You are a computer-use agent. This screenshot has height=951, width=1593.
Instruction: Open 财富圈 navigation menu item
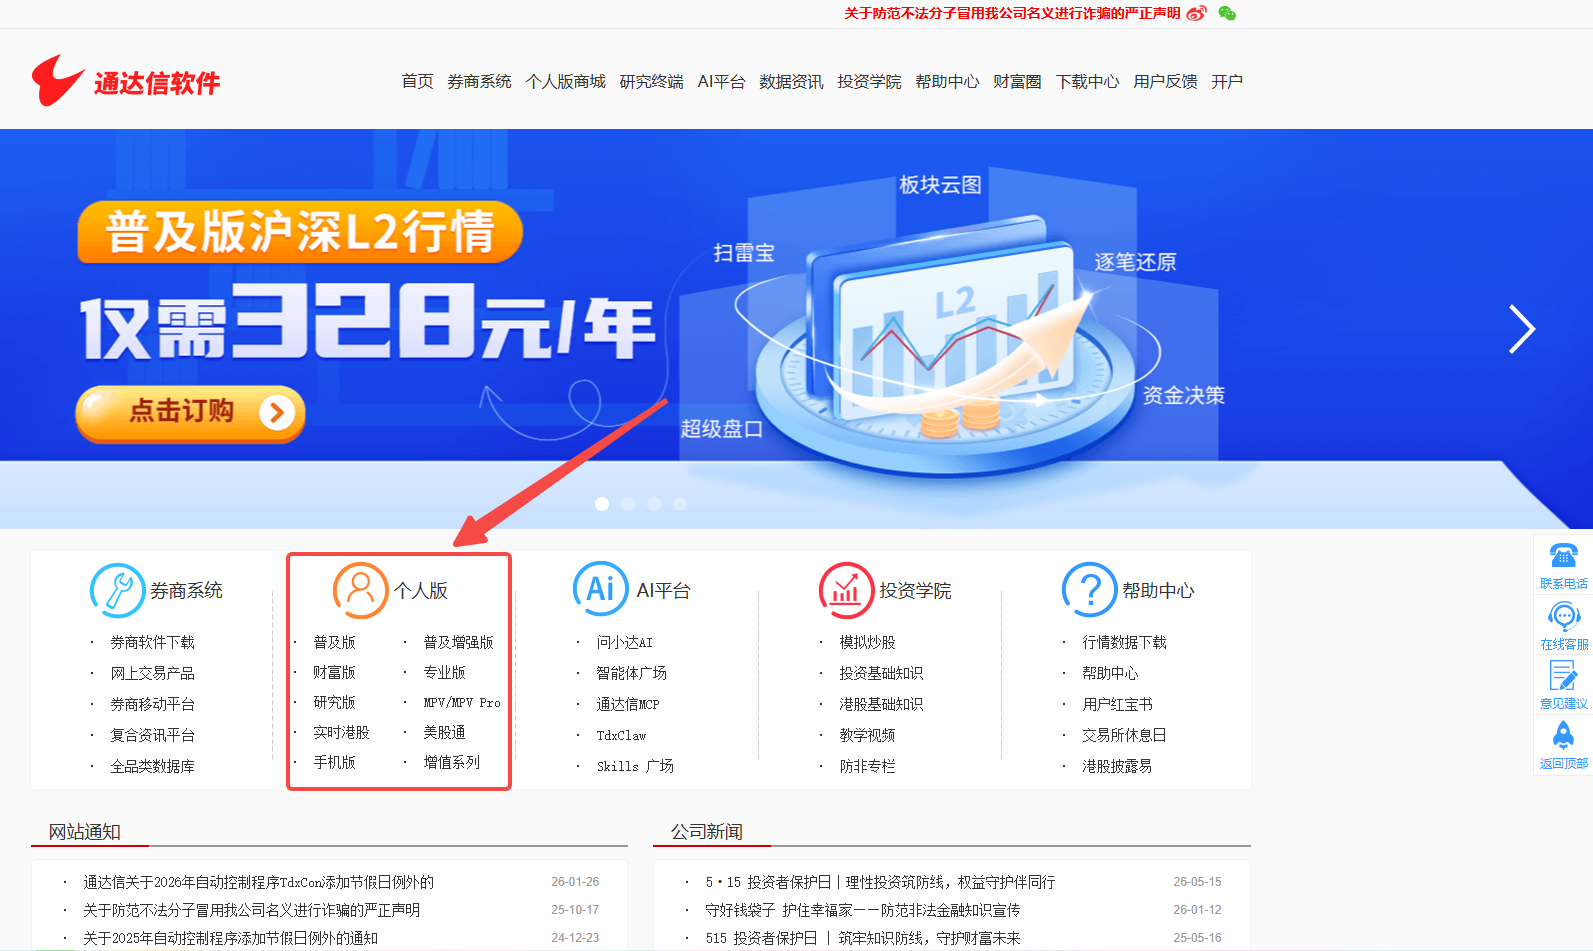[x=1017, y=82]
